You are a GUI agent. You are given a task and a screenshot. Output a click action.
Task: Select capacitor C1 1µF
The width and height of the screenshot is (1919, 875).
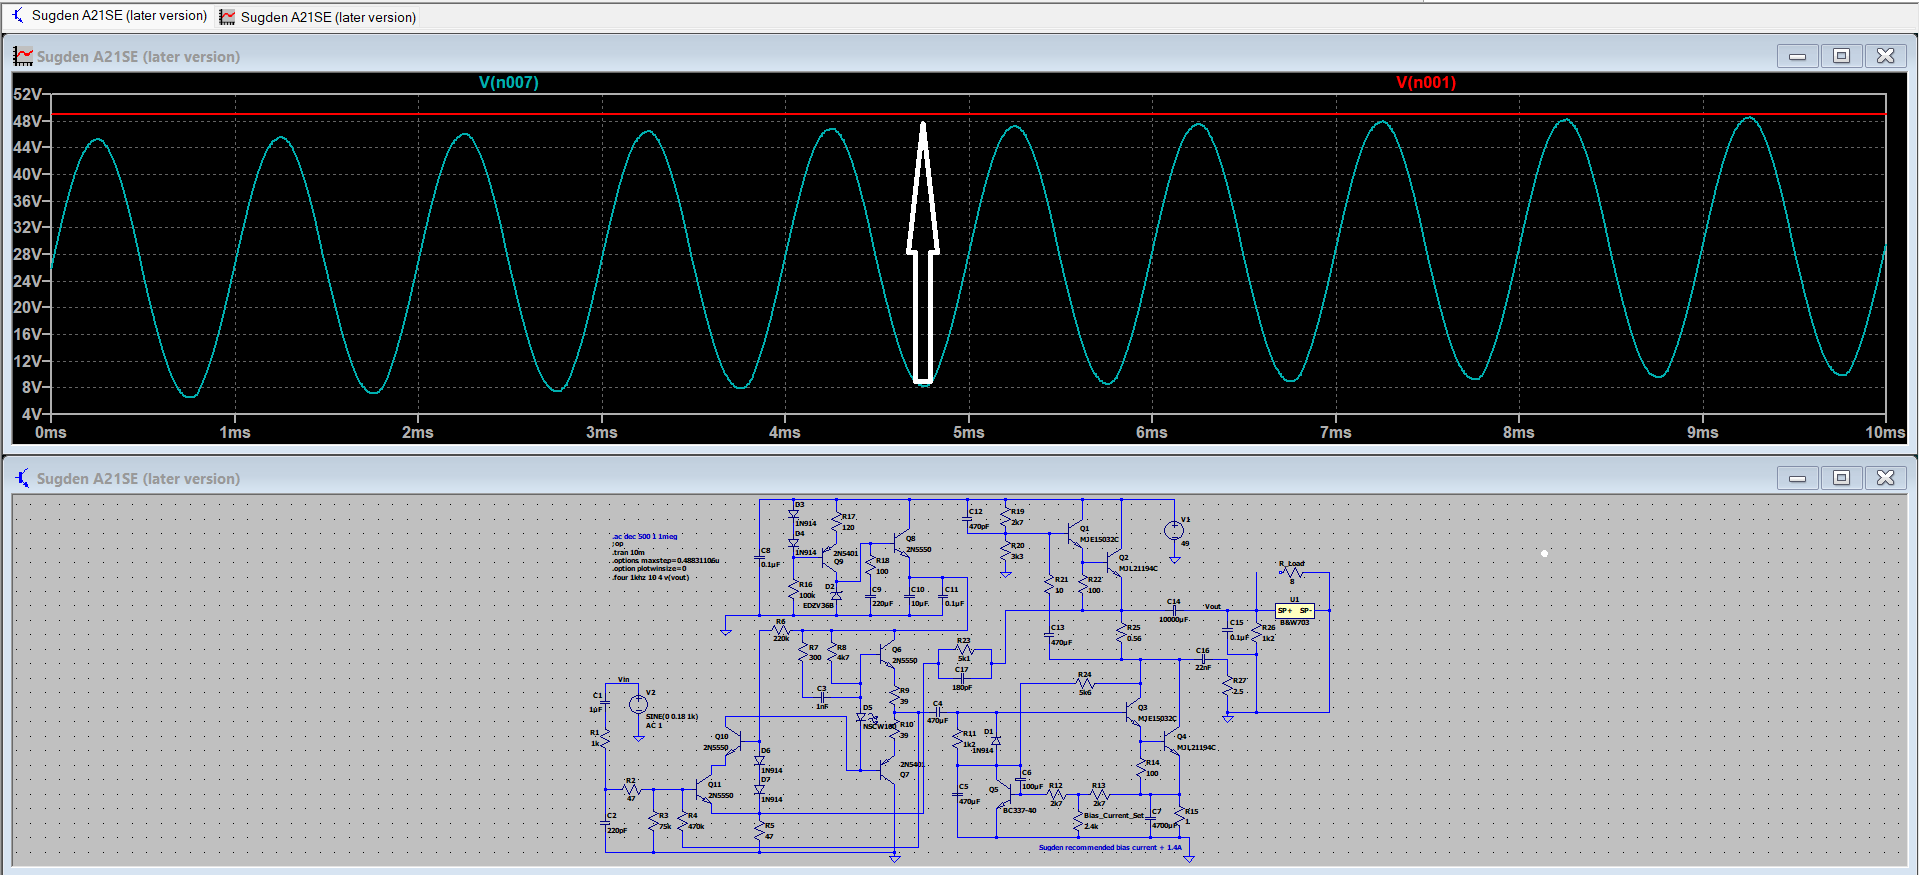coord(606,702)
